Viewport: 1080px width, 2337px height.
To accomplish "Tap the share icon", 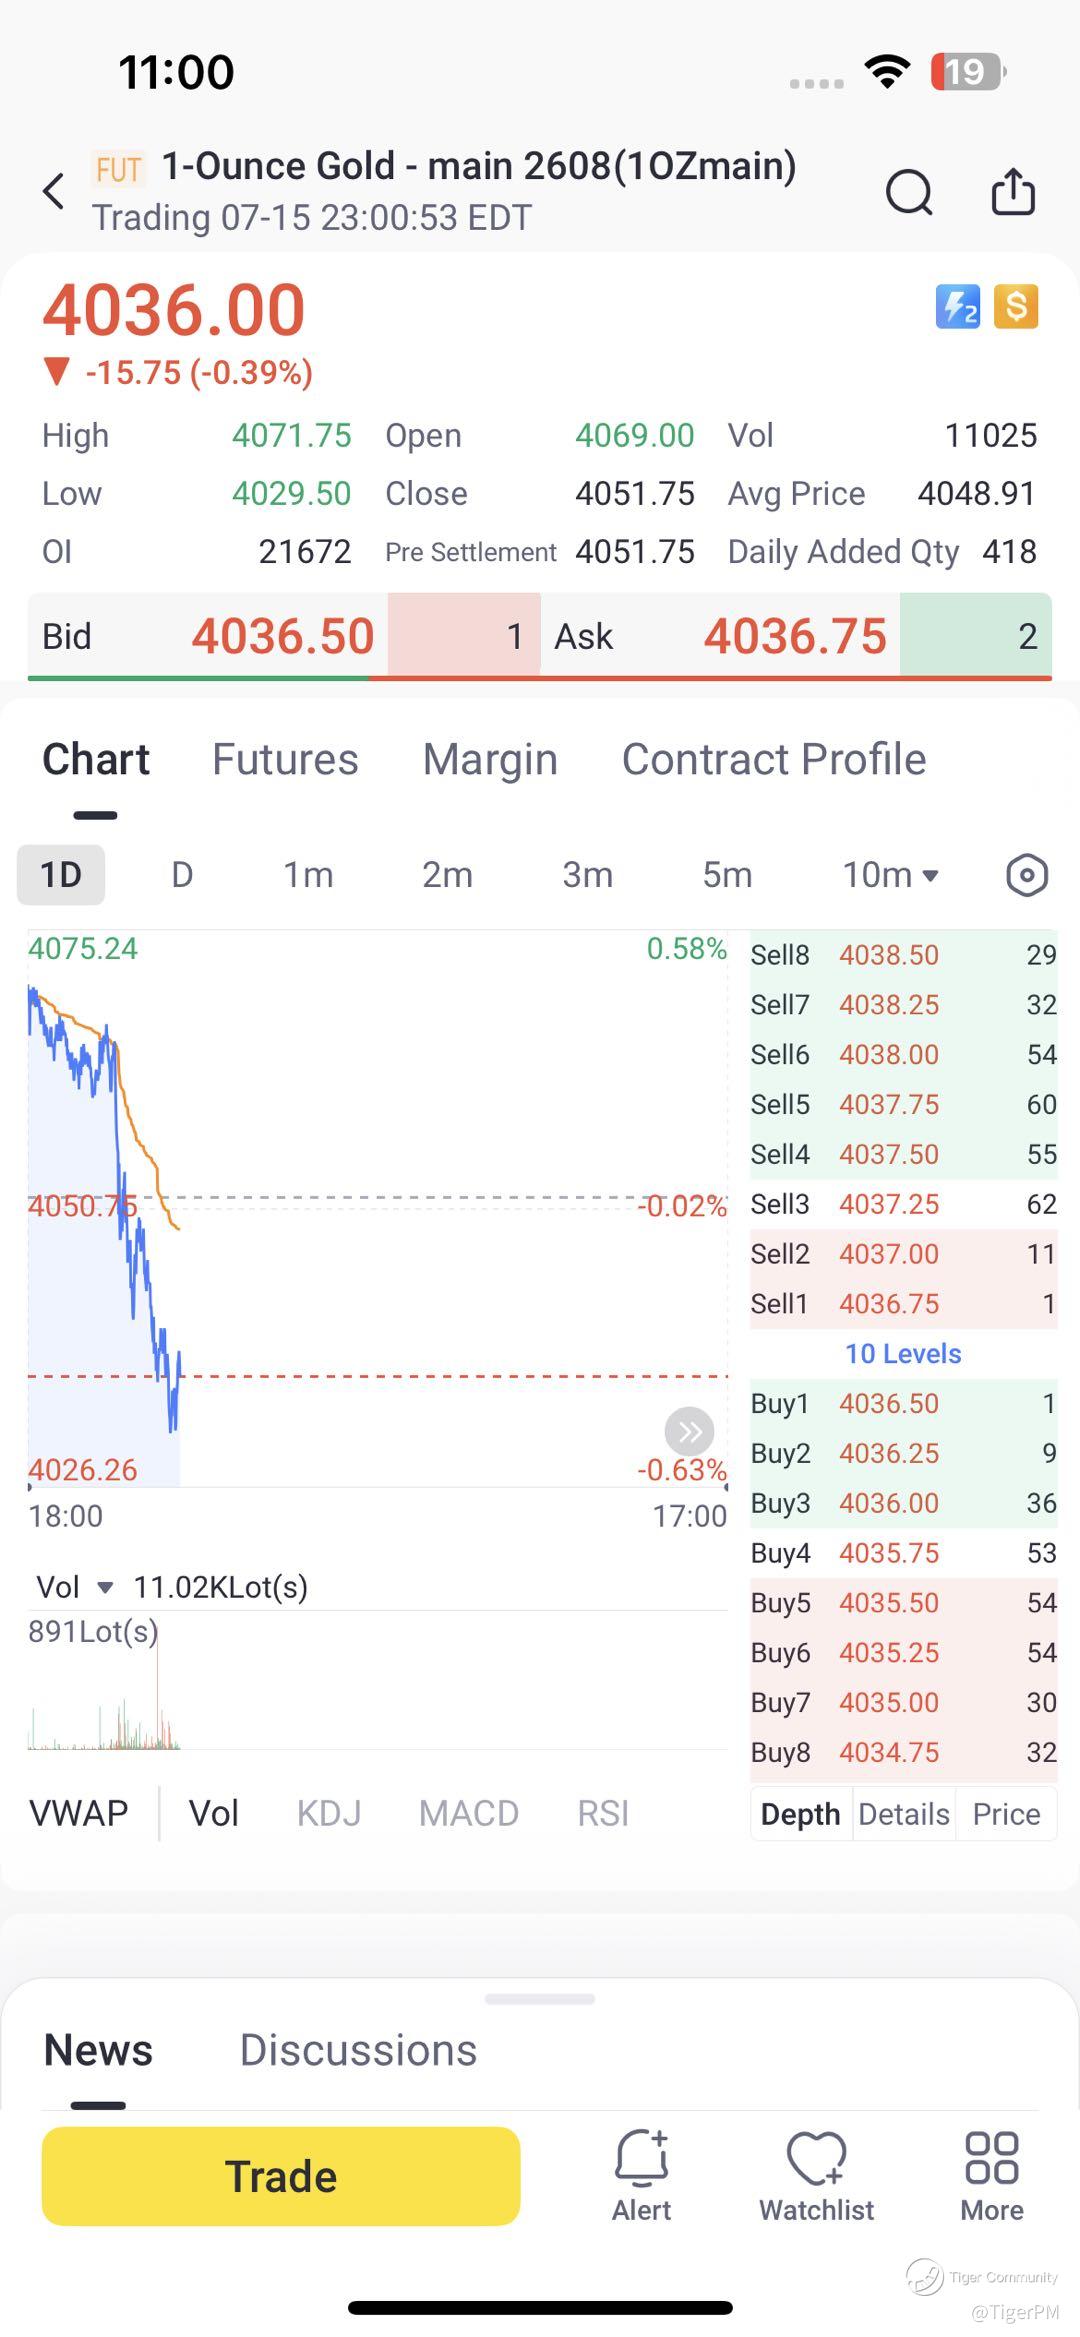I will point(1013,191).
